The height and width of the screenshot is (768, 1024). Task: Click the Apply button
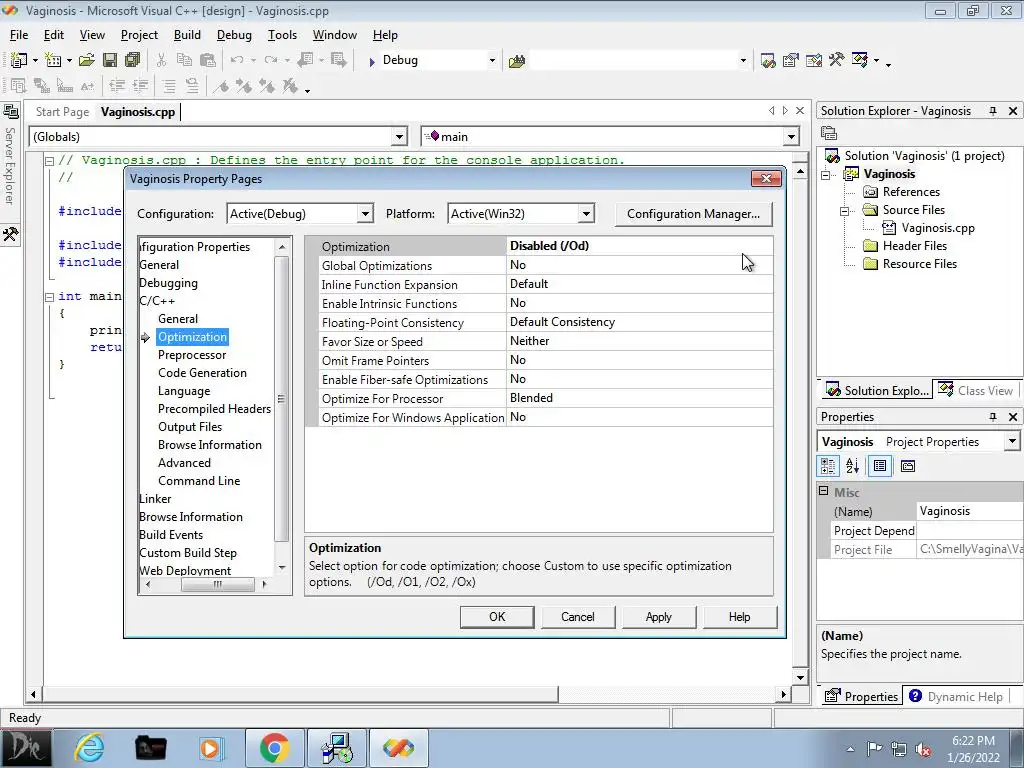tap(658, 617)
